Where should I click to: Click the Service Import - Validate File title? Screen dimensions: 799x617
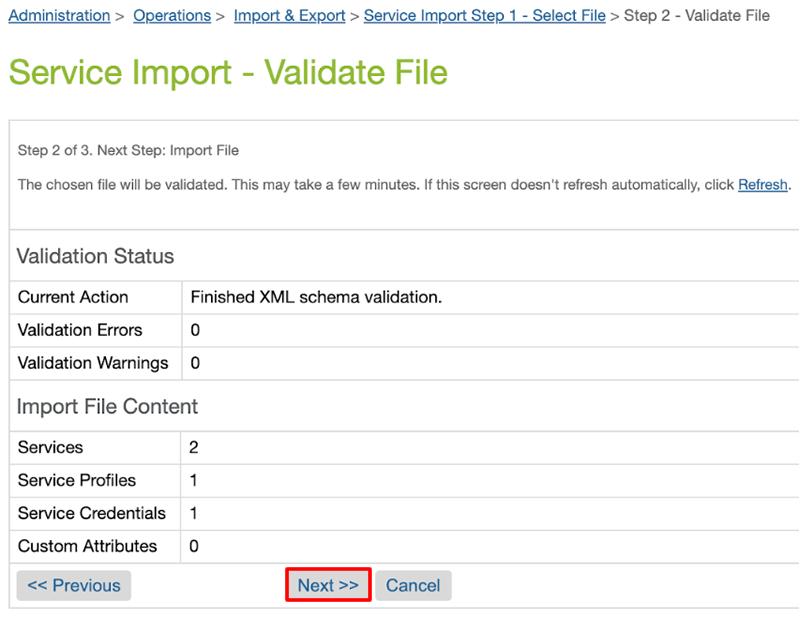(x=228, y=72)
